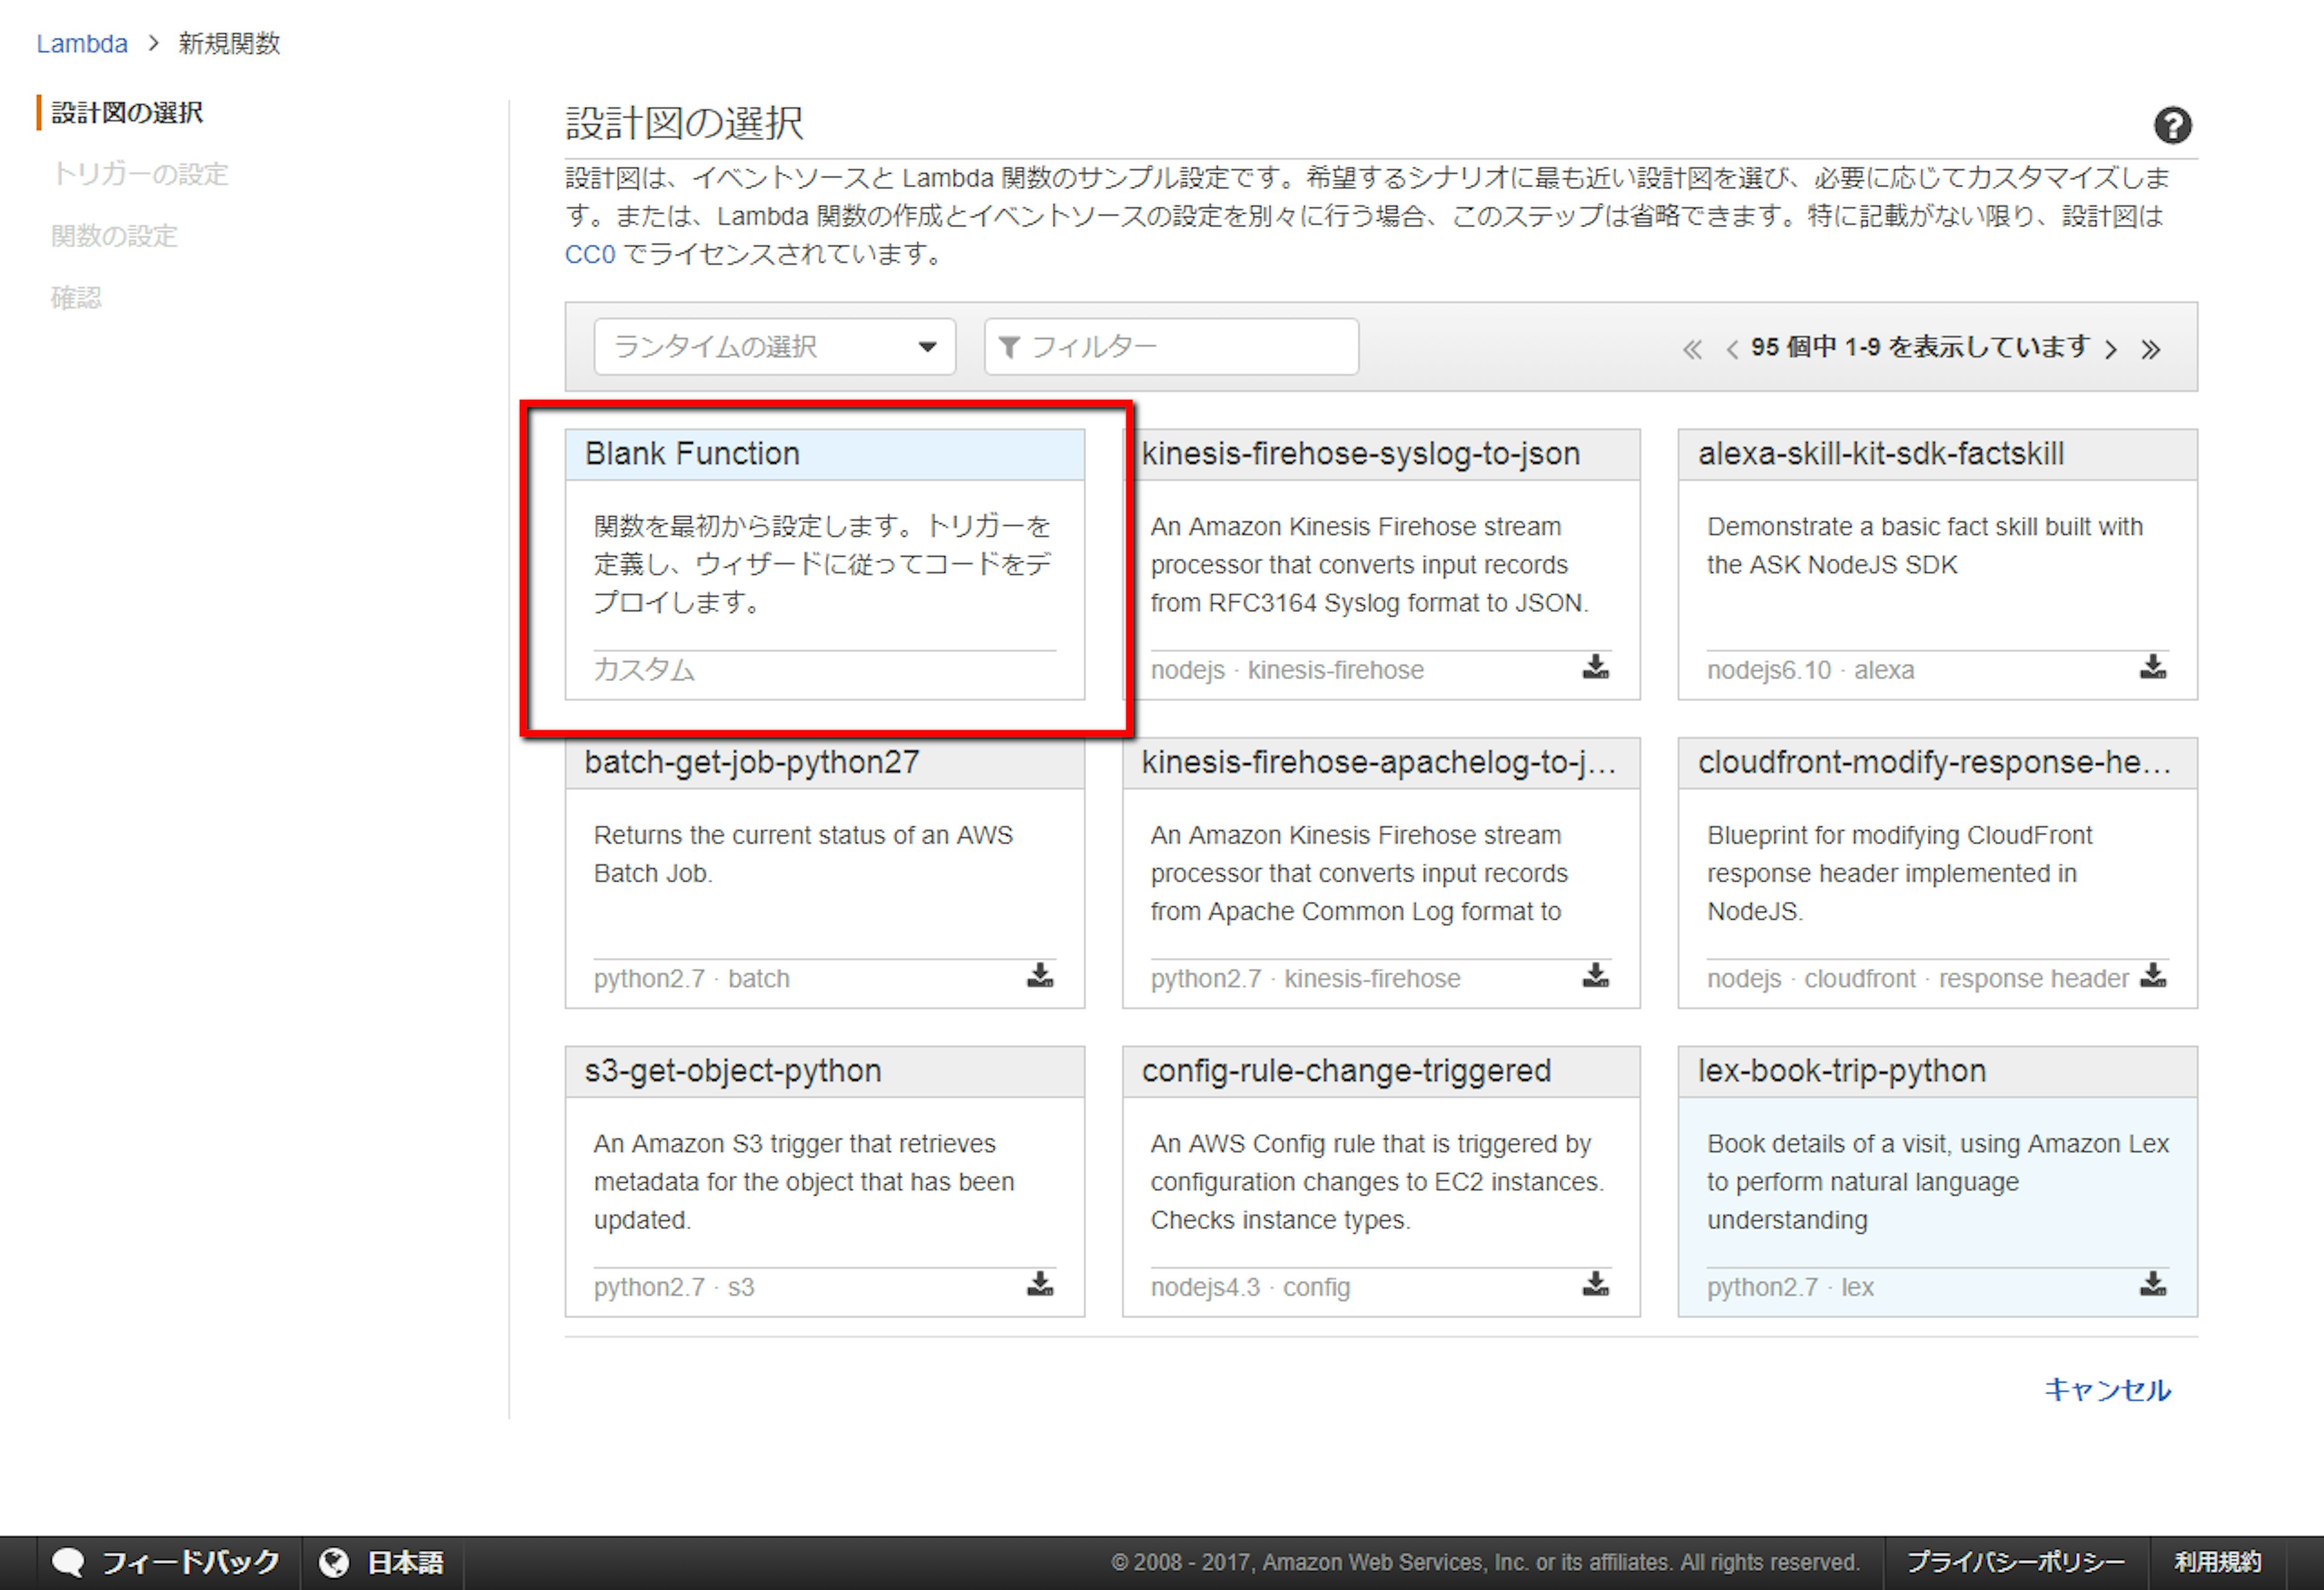Click download icon on batch-get-job-python27 card
The image size is (2324, 1590).
pyautogui.click(x=1040, y=976)
